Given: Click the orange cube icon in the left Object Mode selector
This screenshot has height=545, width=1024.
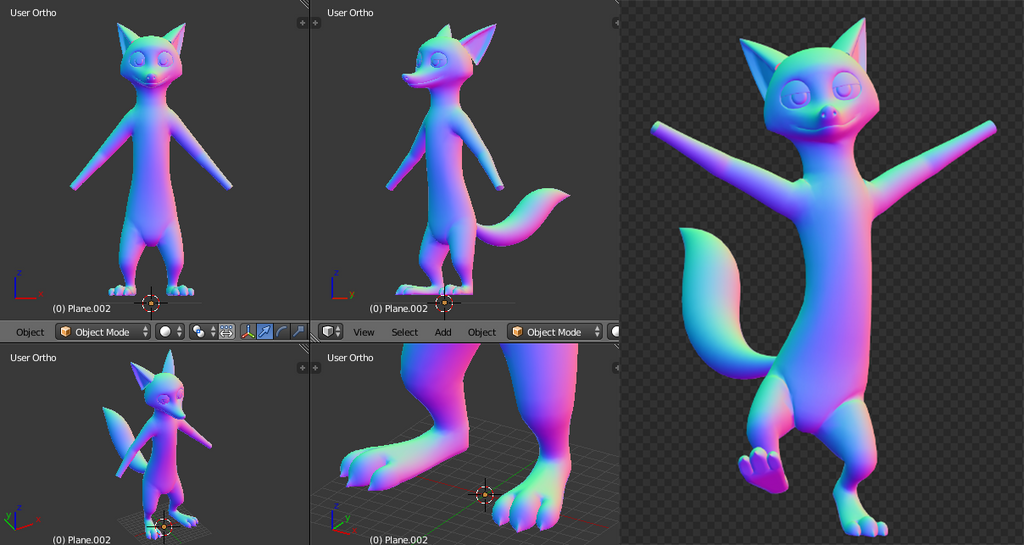Looking at the screenshot, I should [65, 332].
